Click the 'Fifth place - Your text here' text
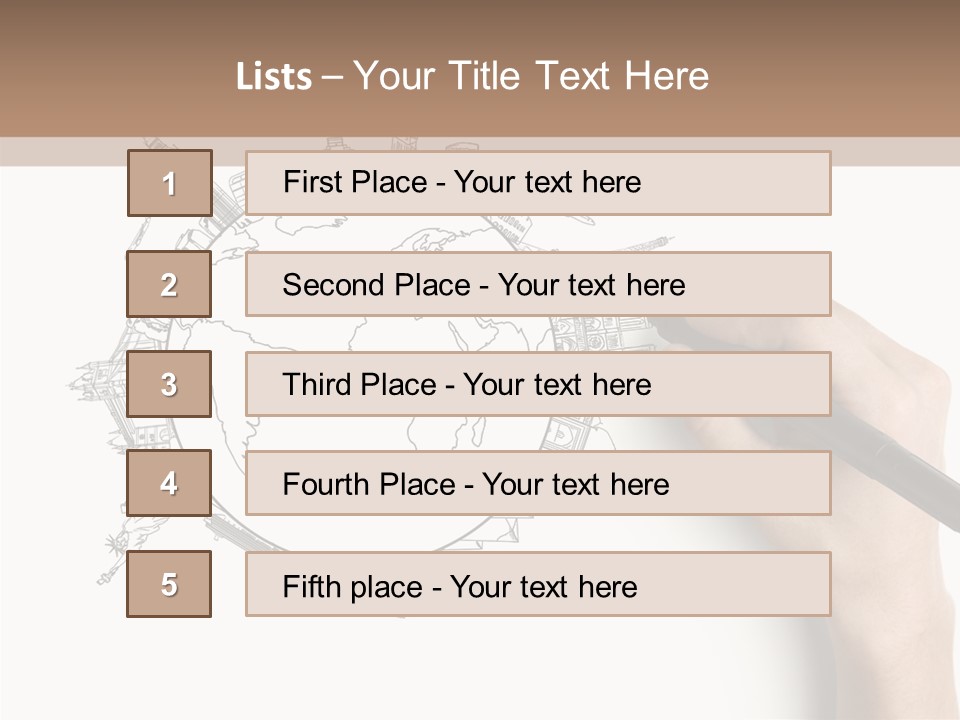The height and width of the screenshot is (720, 960). (x=460, y=587)
